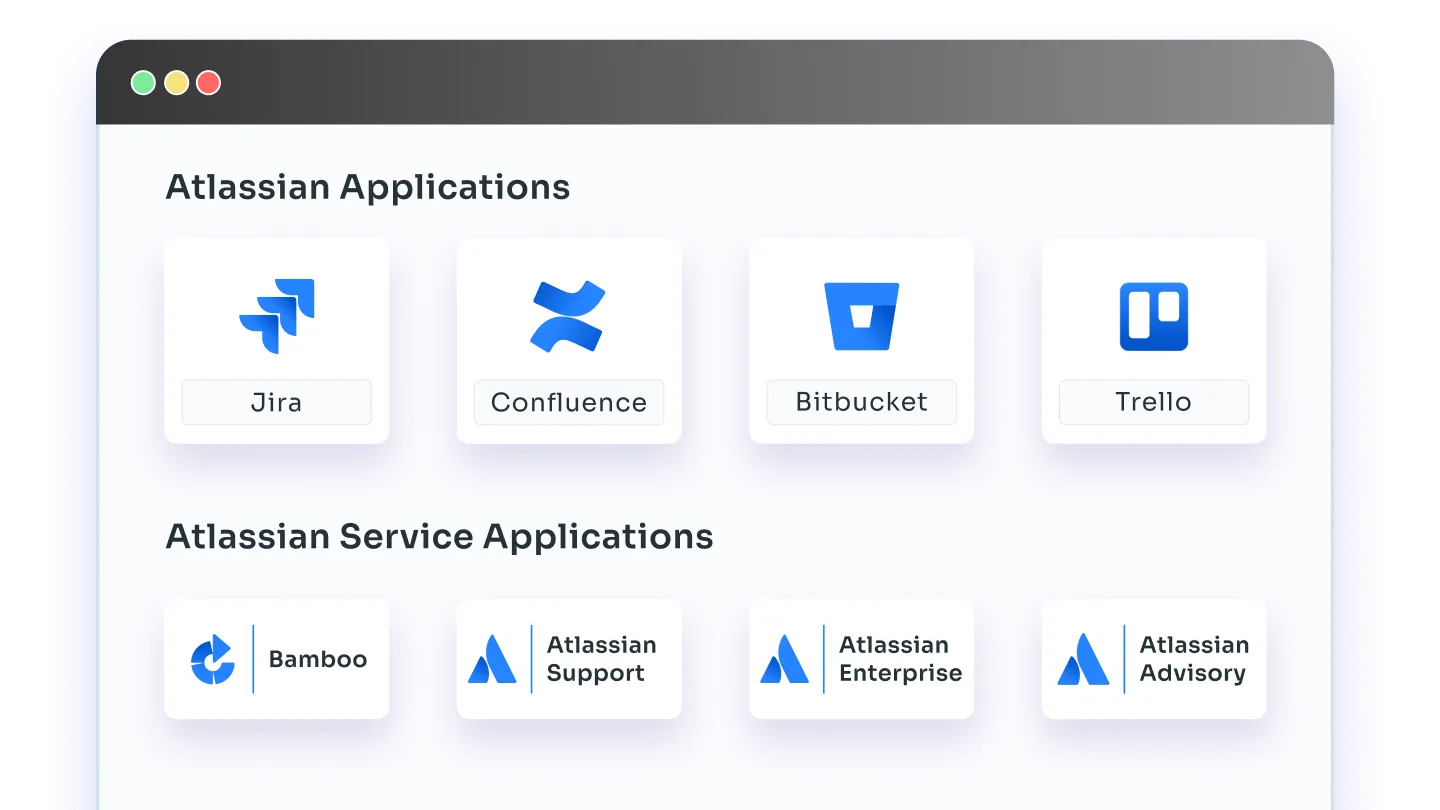The width and height of the screenshot is (1440, 810).
Task: Click the Trello board icon
Action: (x=1153, y=316)
